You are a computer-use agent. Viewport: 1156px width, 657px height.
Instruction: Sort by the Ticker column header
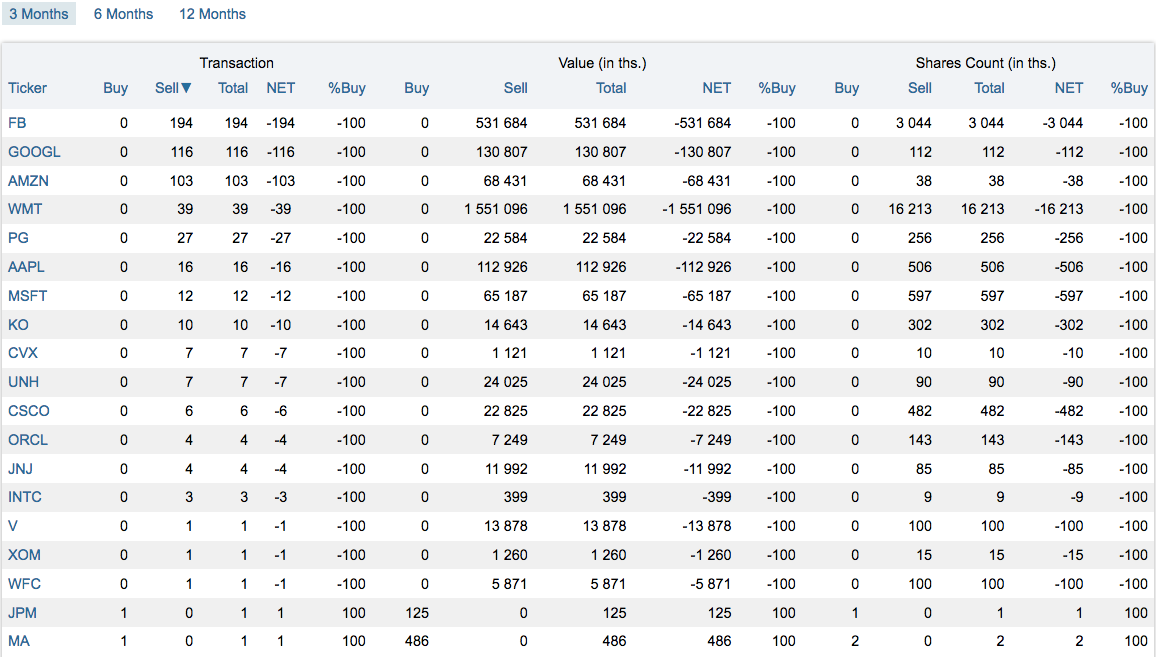pyautogui.click(x=27, y=88)
